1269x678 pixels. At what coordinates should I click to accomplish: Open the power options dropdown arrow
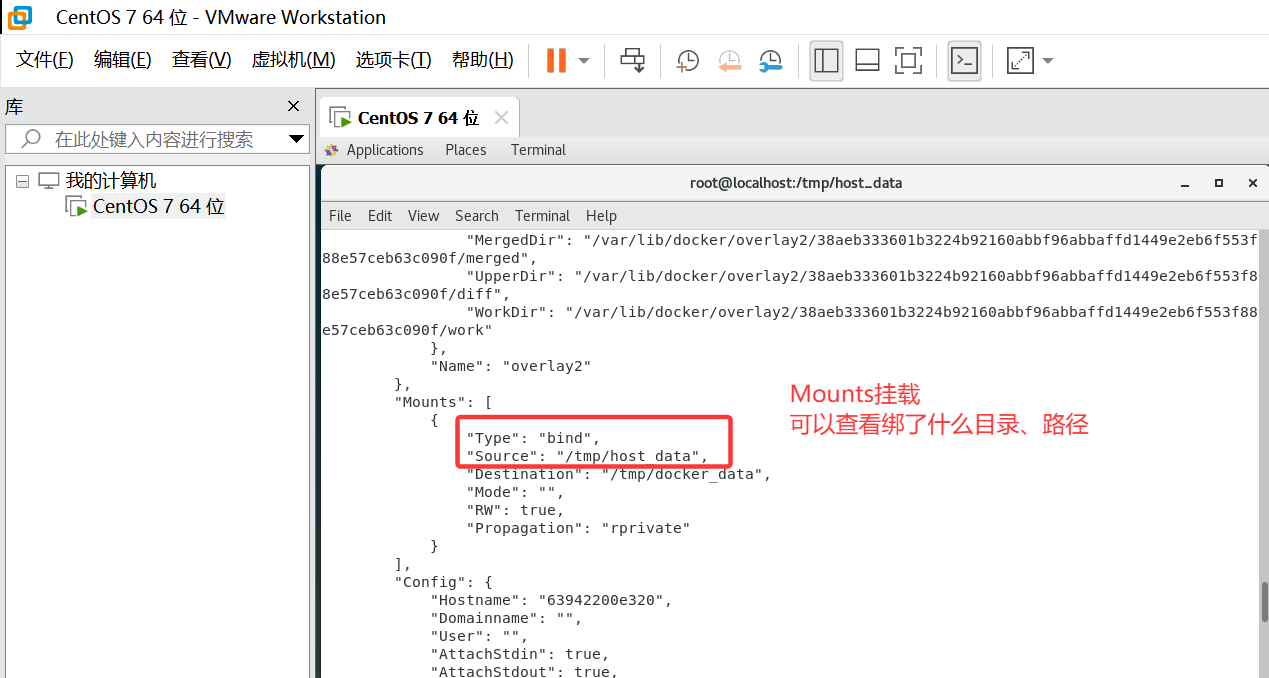(584, 61)
